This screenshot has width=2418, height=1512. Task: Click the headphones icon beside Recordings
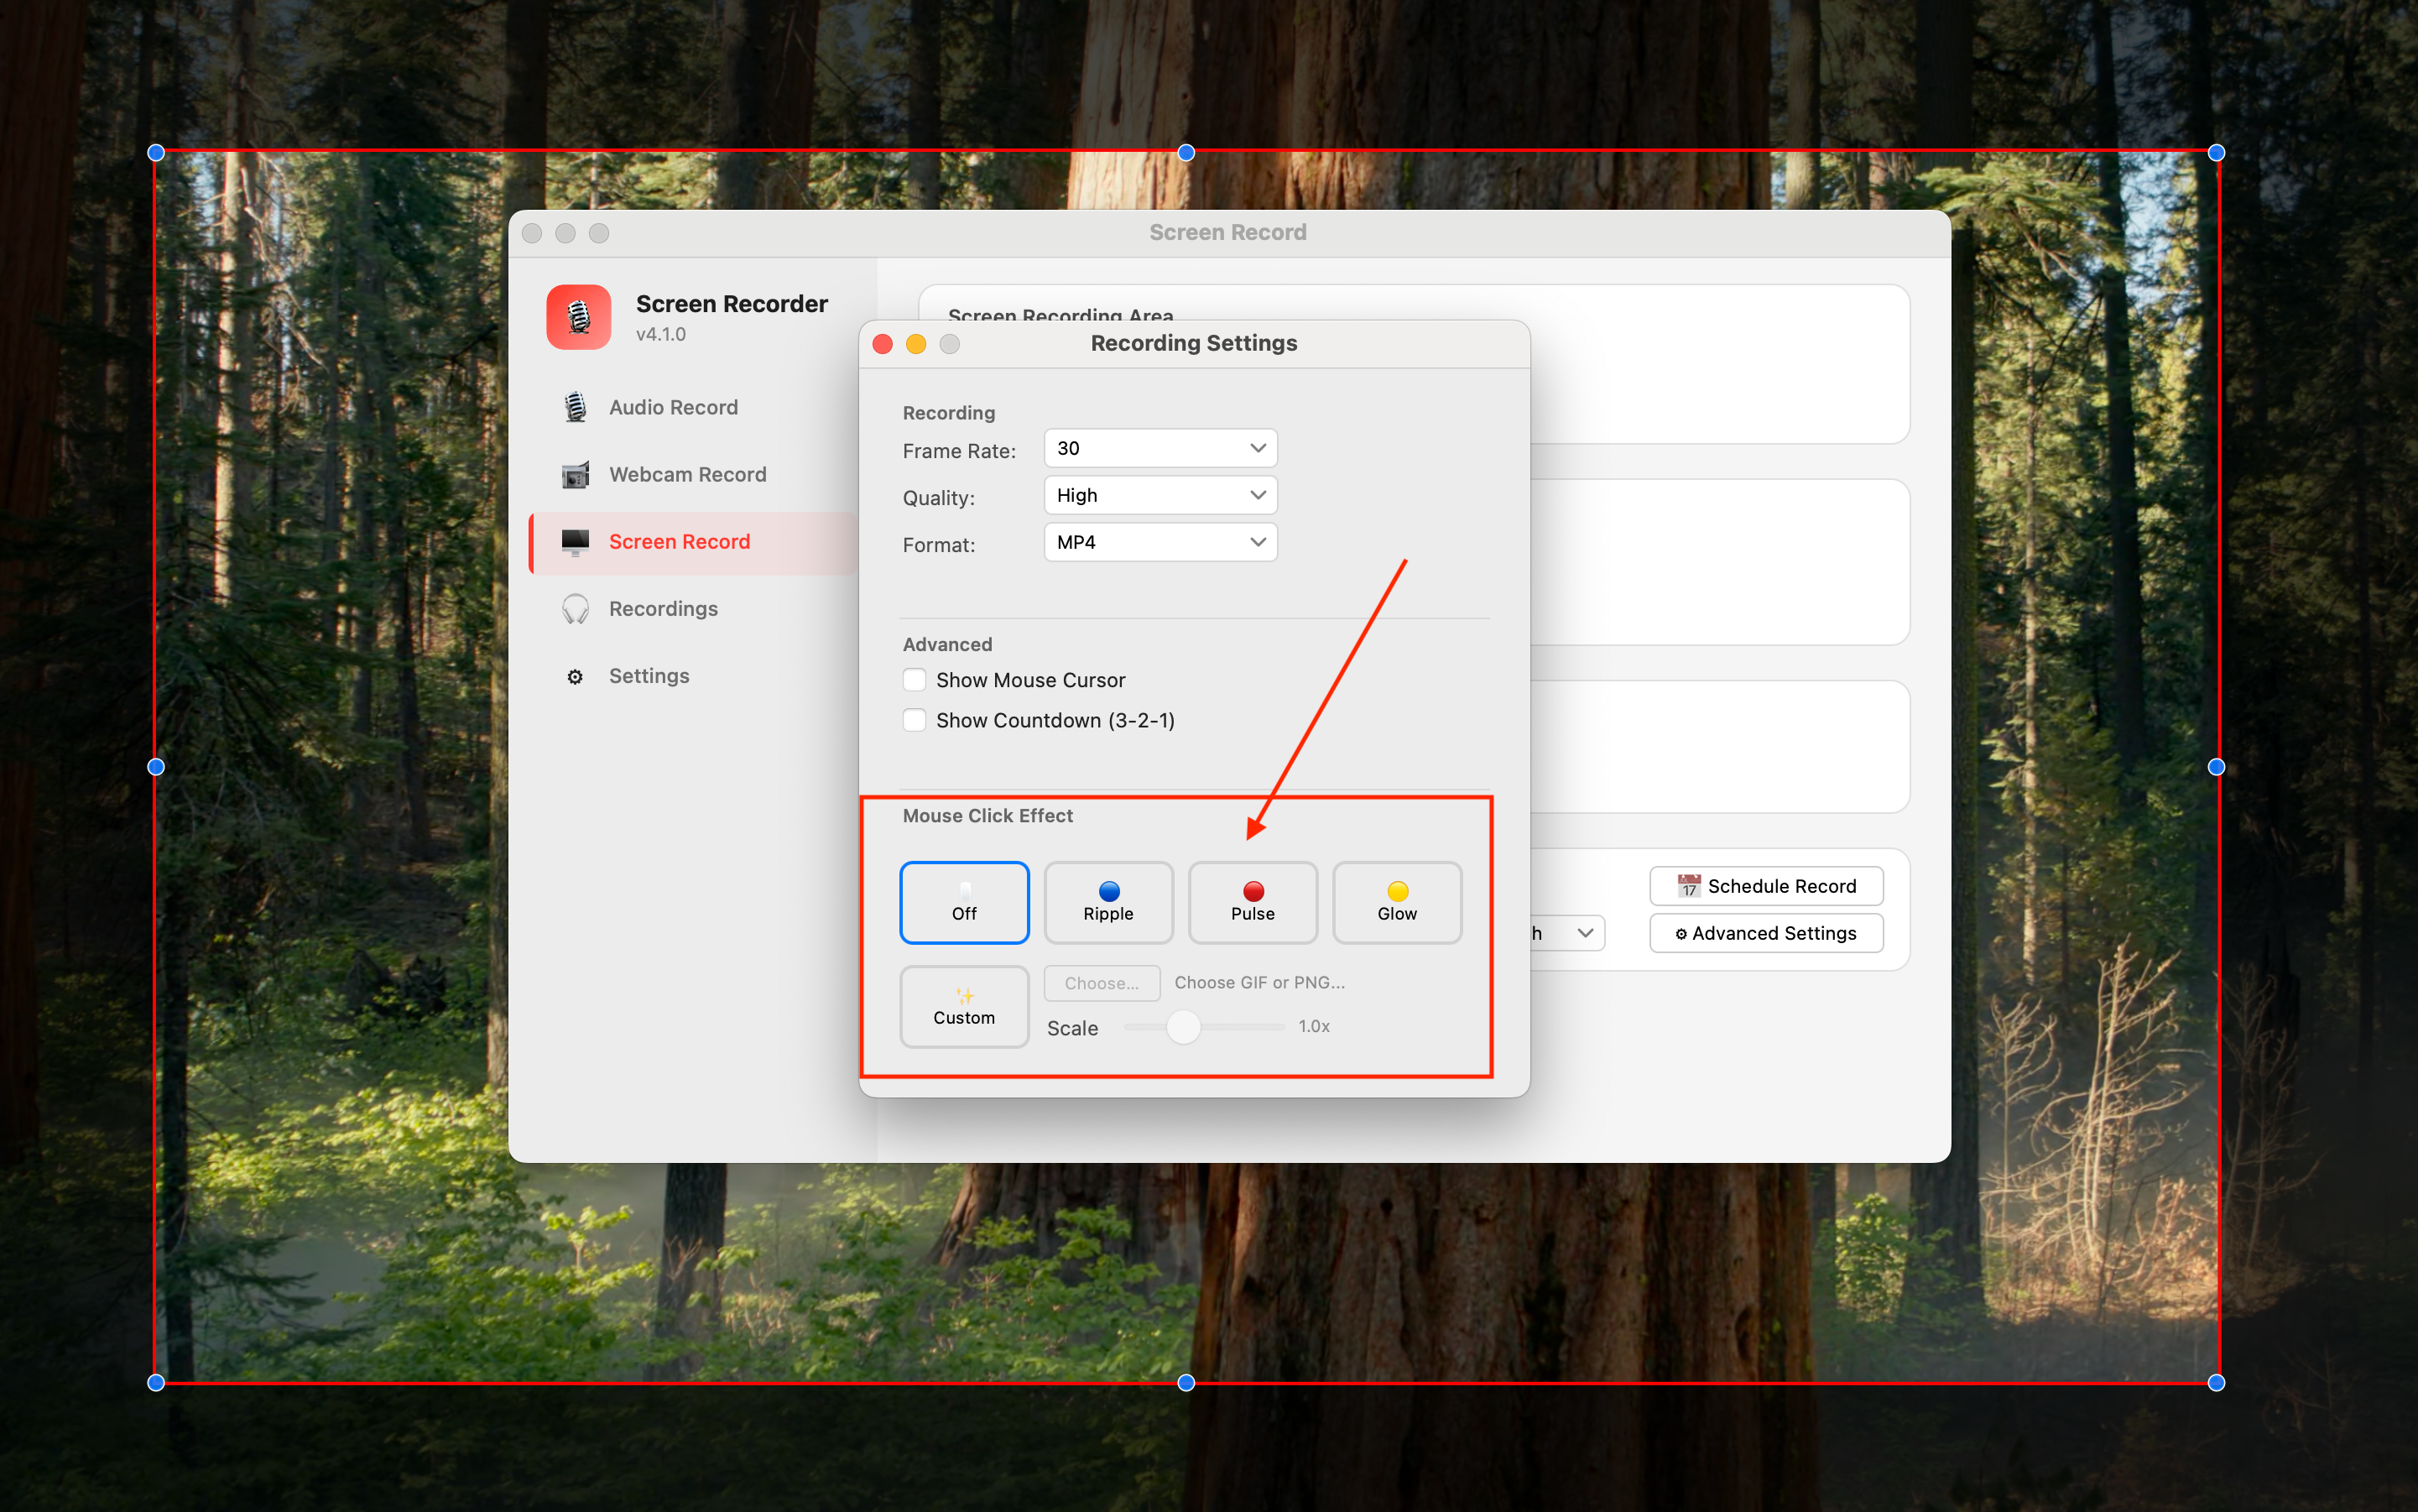(575, 608)
